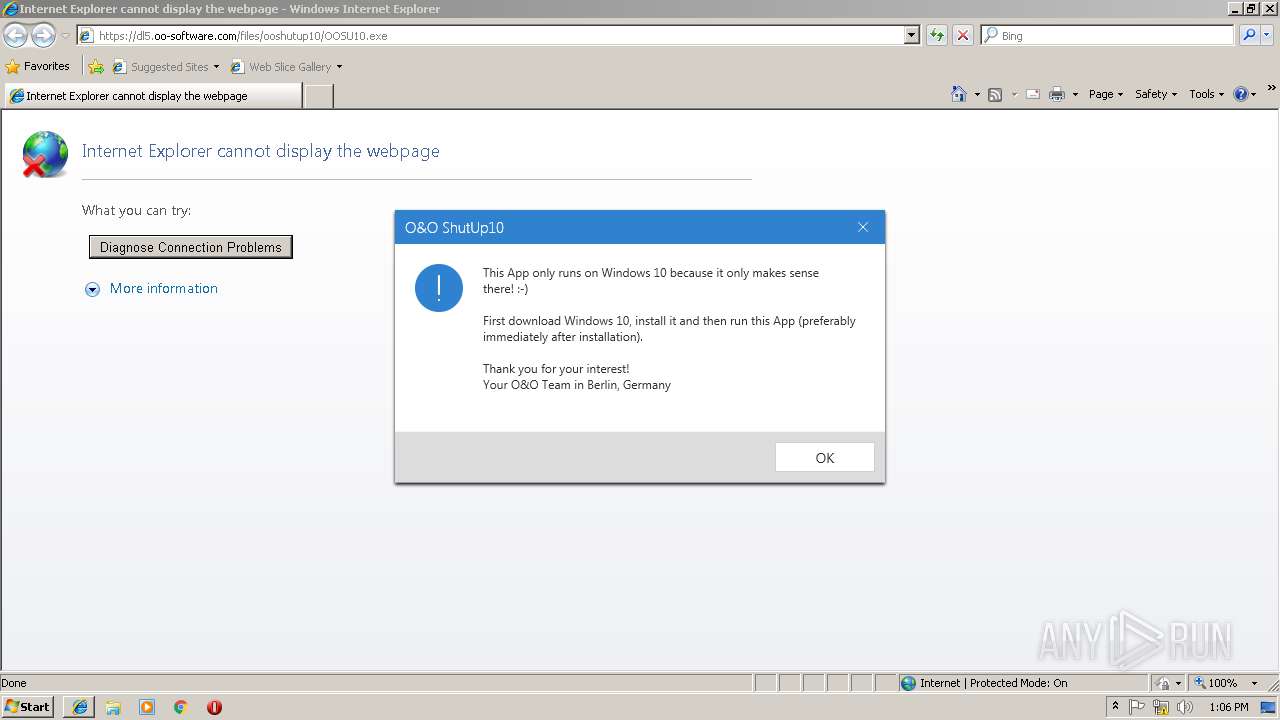Open the recent pages dropdown arrow
Screen dimensions: 1280x720
(65, 36)
